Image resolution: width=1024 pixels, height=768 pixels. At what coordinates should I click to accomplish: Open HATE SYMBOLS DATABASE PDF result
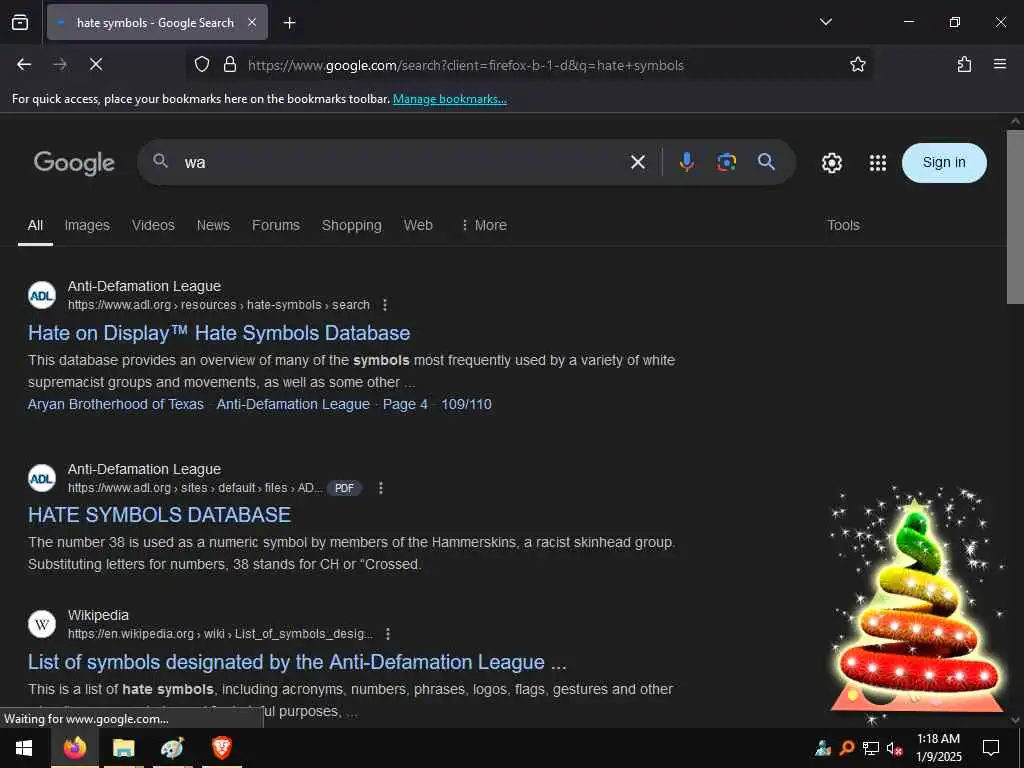tap(159, 515)
